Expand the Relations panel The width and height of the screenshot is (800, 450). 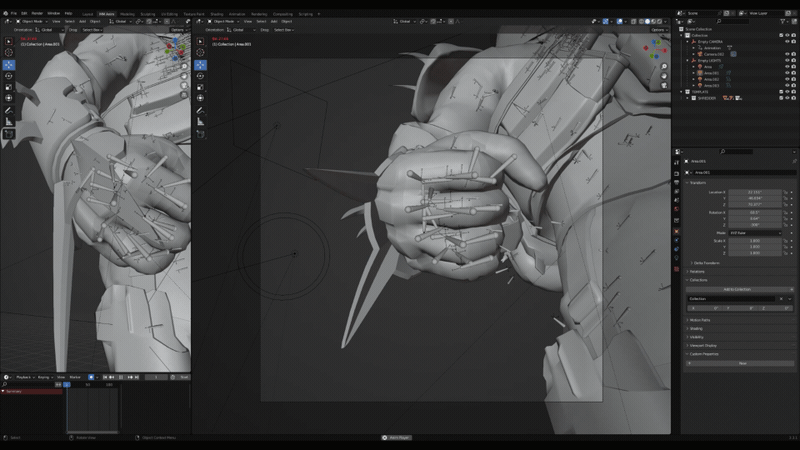(x=696, y=271)
